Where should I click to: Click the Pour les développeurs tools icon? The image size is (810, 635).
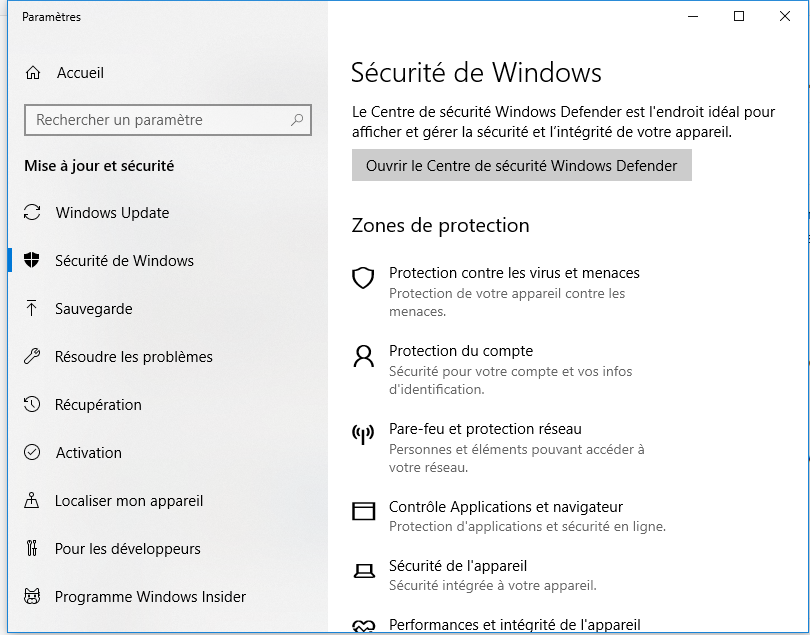(x=32, y=548)
